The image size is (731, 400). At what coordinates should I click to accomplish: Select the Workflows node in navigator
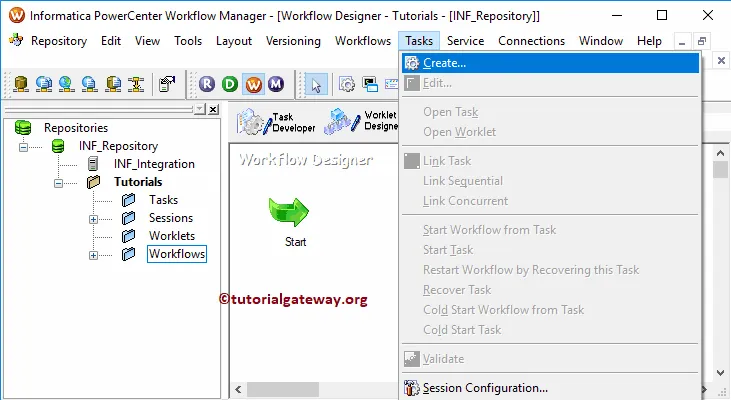(177, 254)
